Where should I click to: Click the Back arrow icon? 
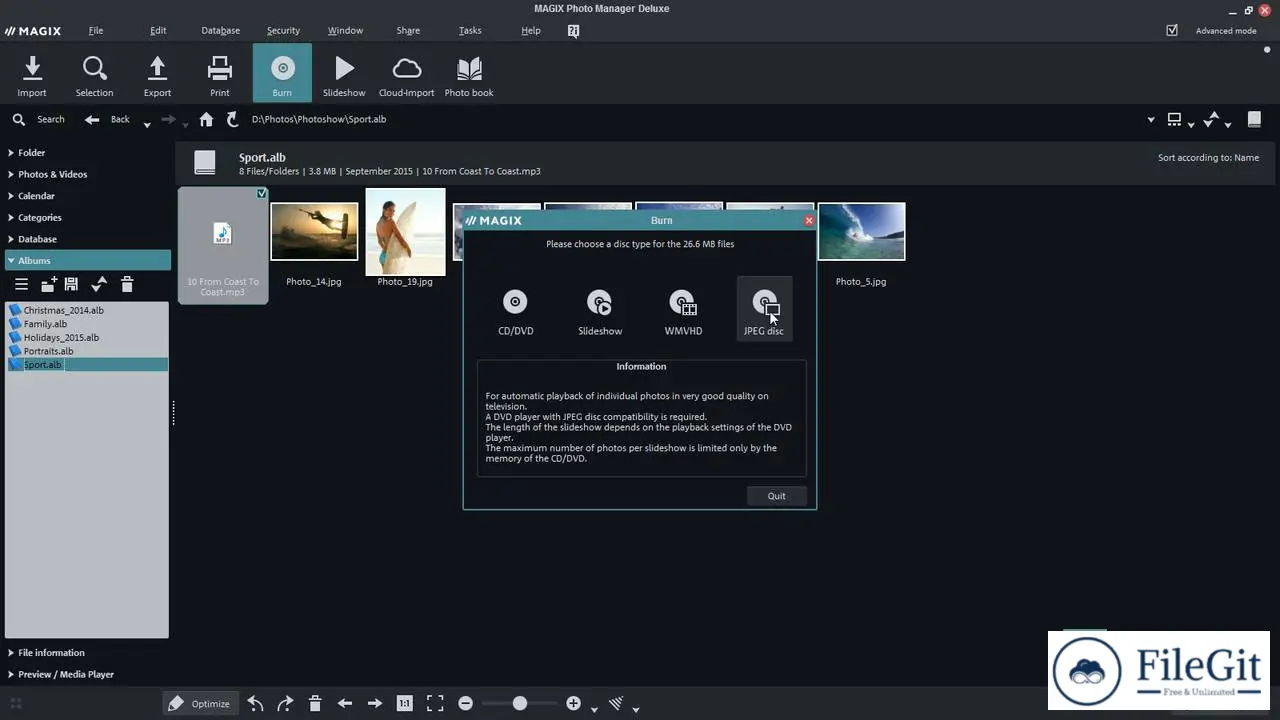[x=92, y=119]
